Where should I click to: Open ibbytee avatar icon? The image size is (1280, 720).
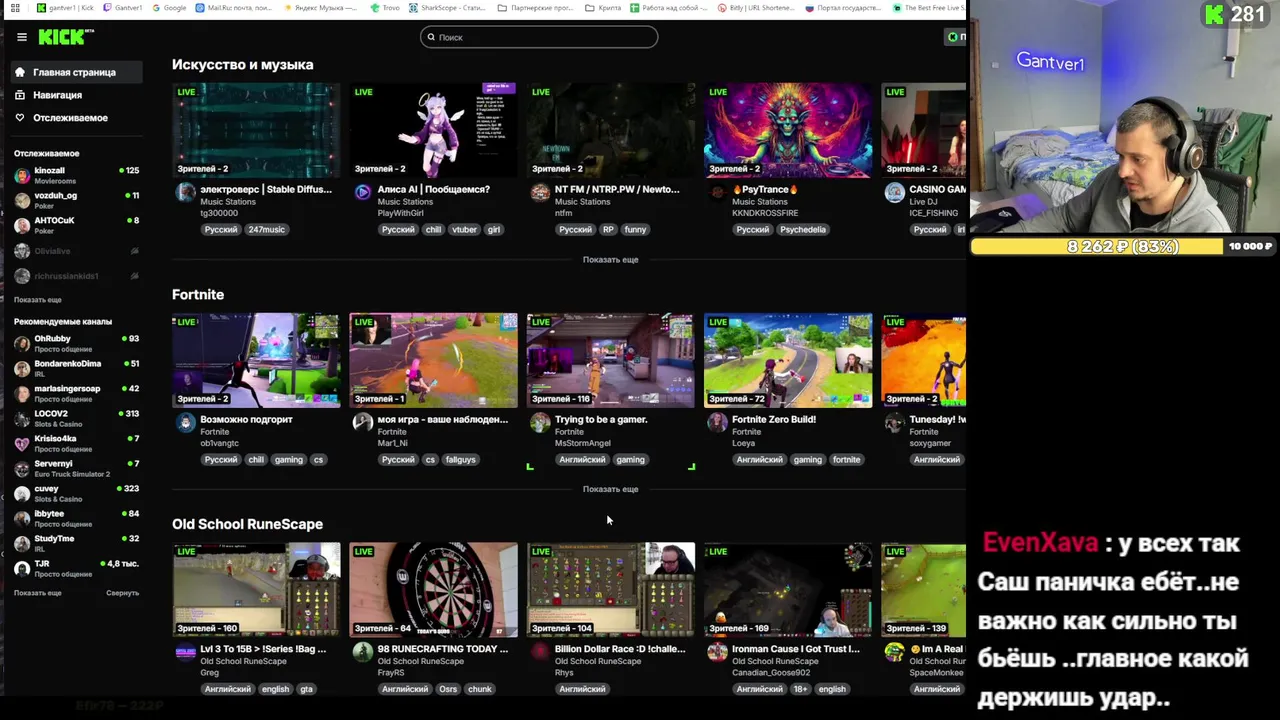22,518
